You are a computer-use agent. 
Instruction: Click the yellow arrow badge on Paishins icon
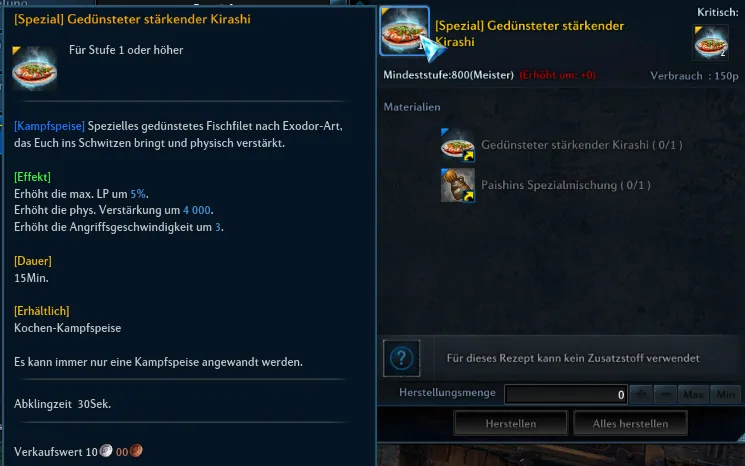(x=468, y=196)
